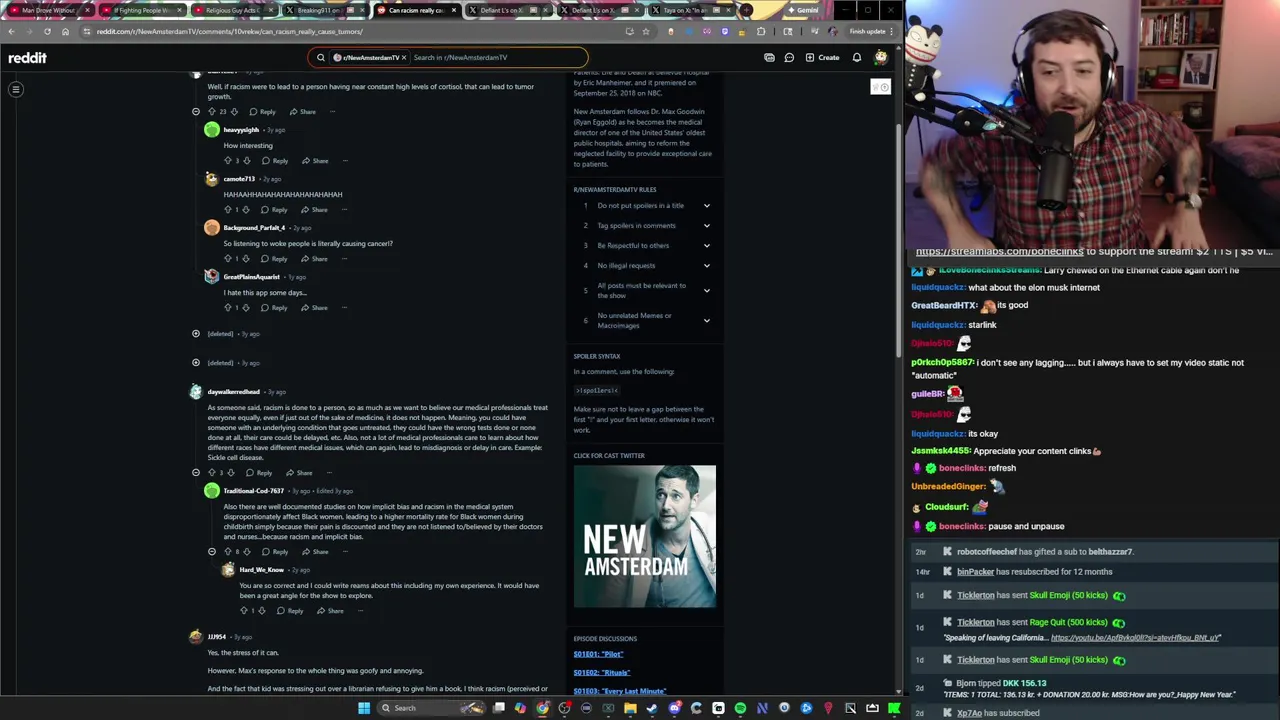
Task: Click the reddit logo
Action: [27, 58]
